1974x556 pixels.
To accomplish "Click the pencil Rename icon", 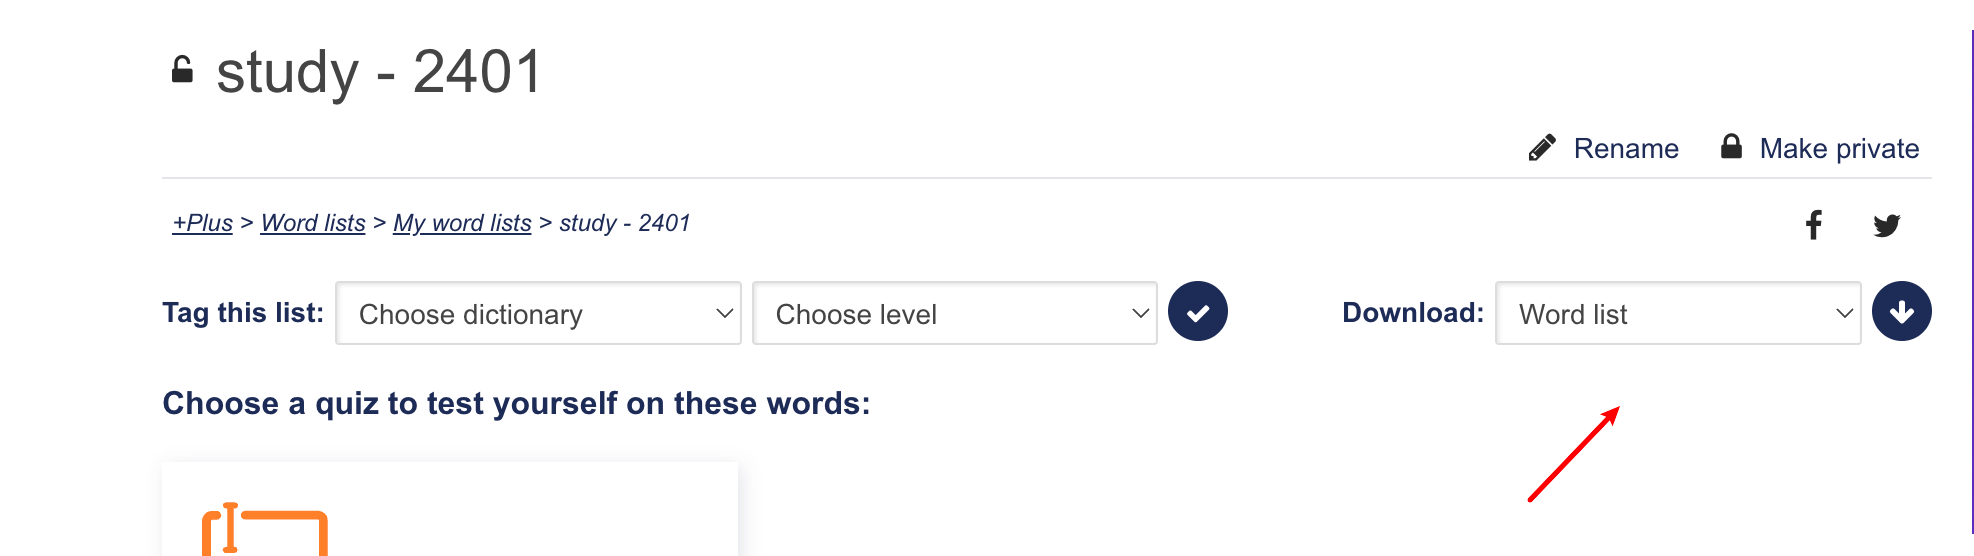I will [x=1542, y=148].
